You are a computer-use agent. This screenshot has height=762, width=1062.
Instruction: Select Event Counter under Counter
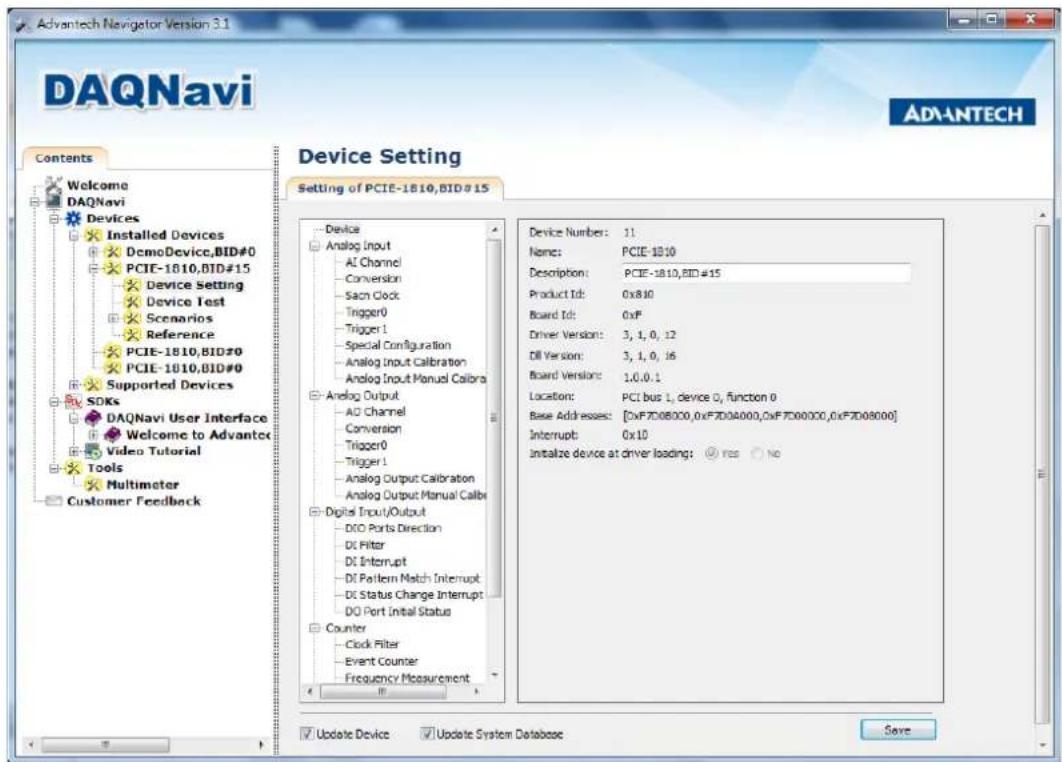coord(381,661)
